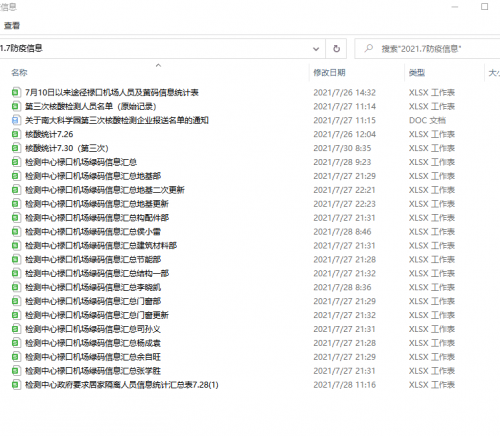Screen dimensions: 500x436
Task: Select the XLSX icon for 核酸统计7.26
Action: 15,134
